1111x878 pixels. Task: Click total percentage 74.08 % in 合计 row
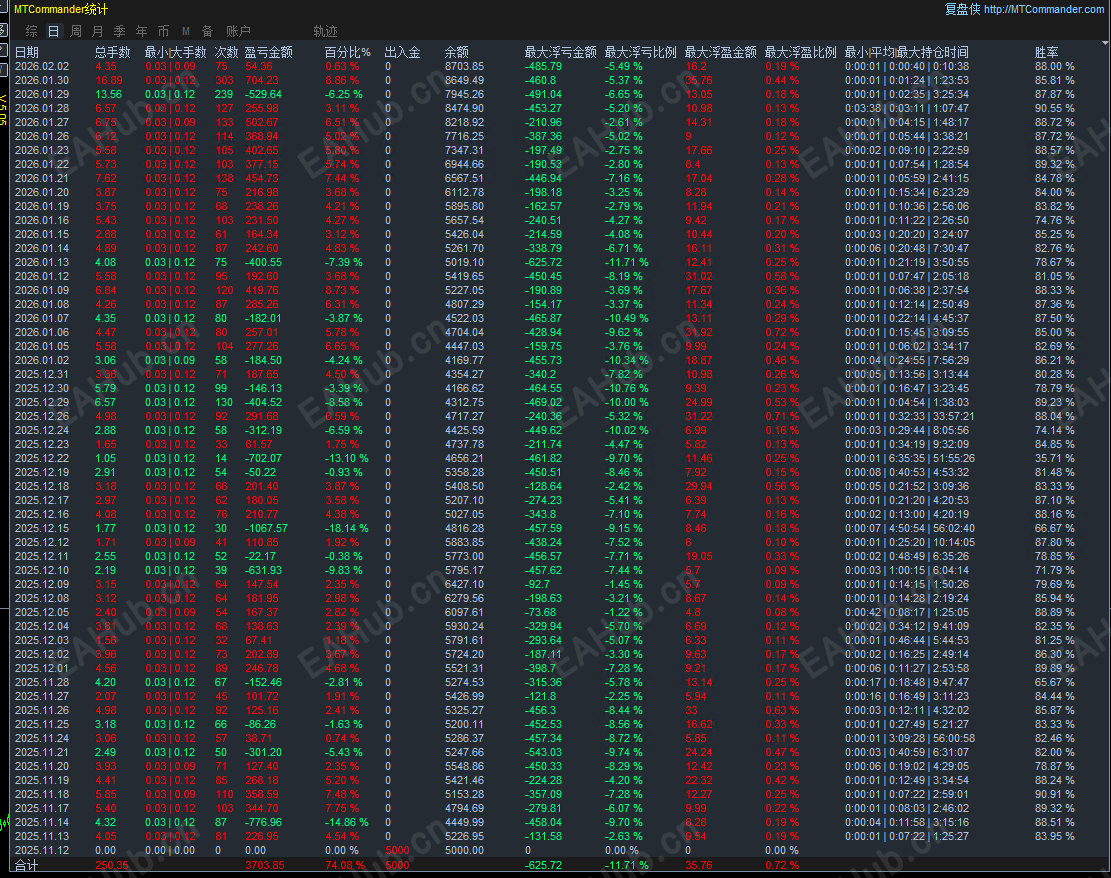click(345, 865)
